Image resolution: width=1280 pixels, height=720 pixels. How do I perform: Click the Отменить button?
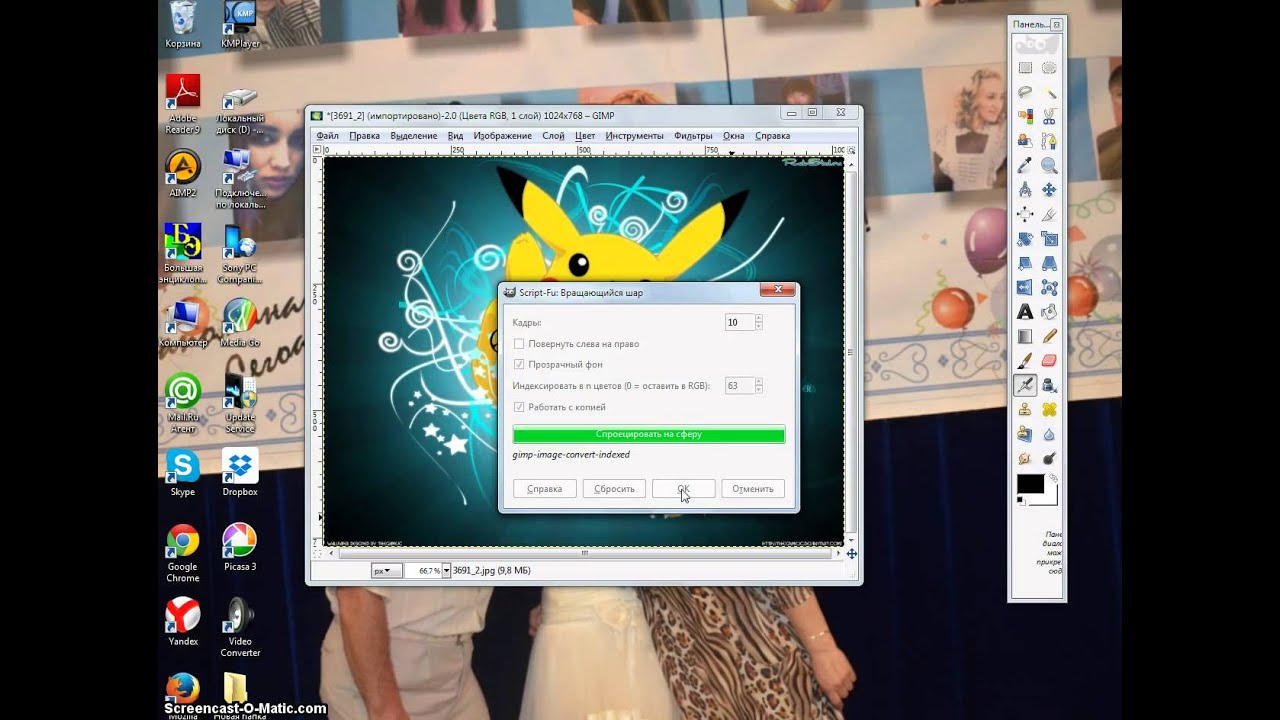(753, 489)
